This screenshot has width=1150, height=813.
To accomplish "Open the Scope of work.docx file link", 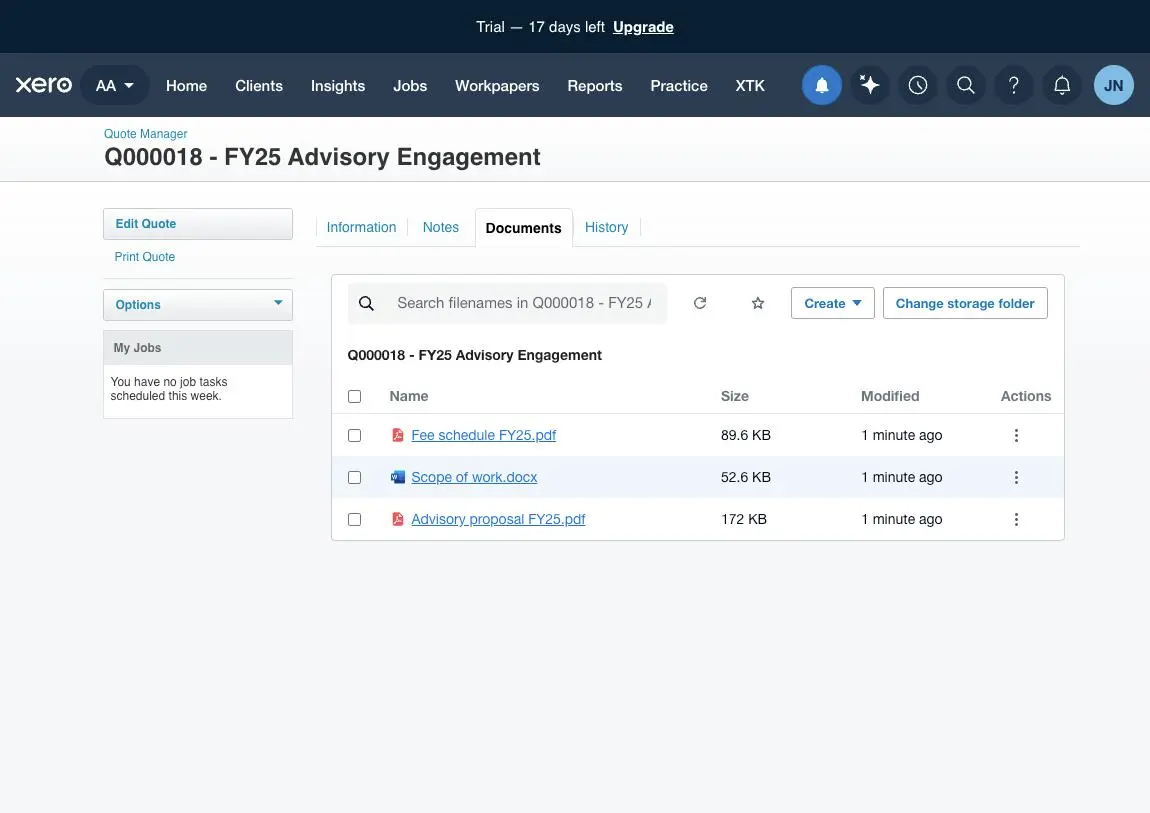I will (474, 477).
